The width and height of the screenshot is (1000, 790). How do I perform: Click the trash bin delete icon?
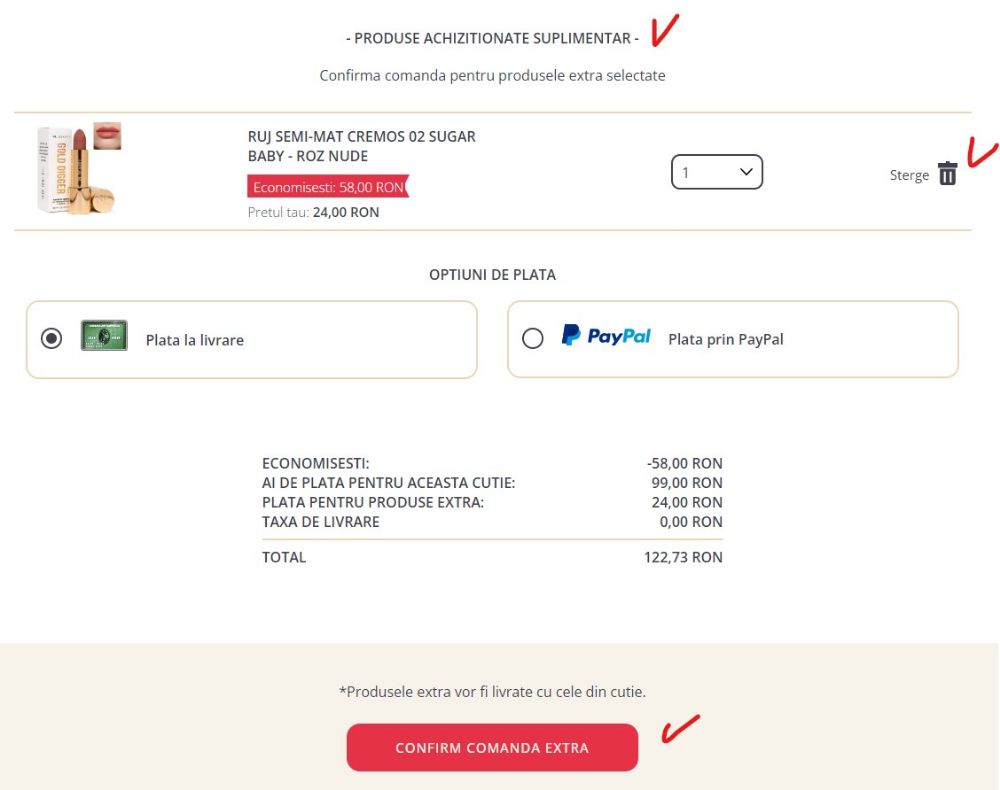coord(947,174)
